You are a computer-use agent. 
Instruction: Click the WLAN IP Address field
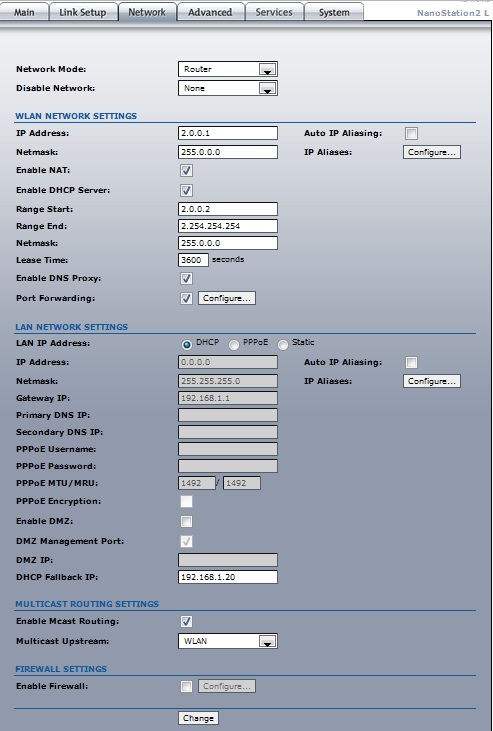pyautogui.click(x=228, y=133)
